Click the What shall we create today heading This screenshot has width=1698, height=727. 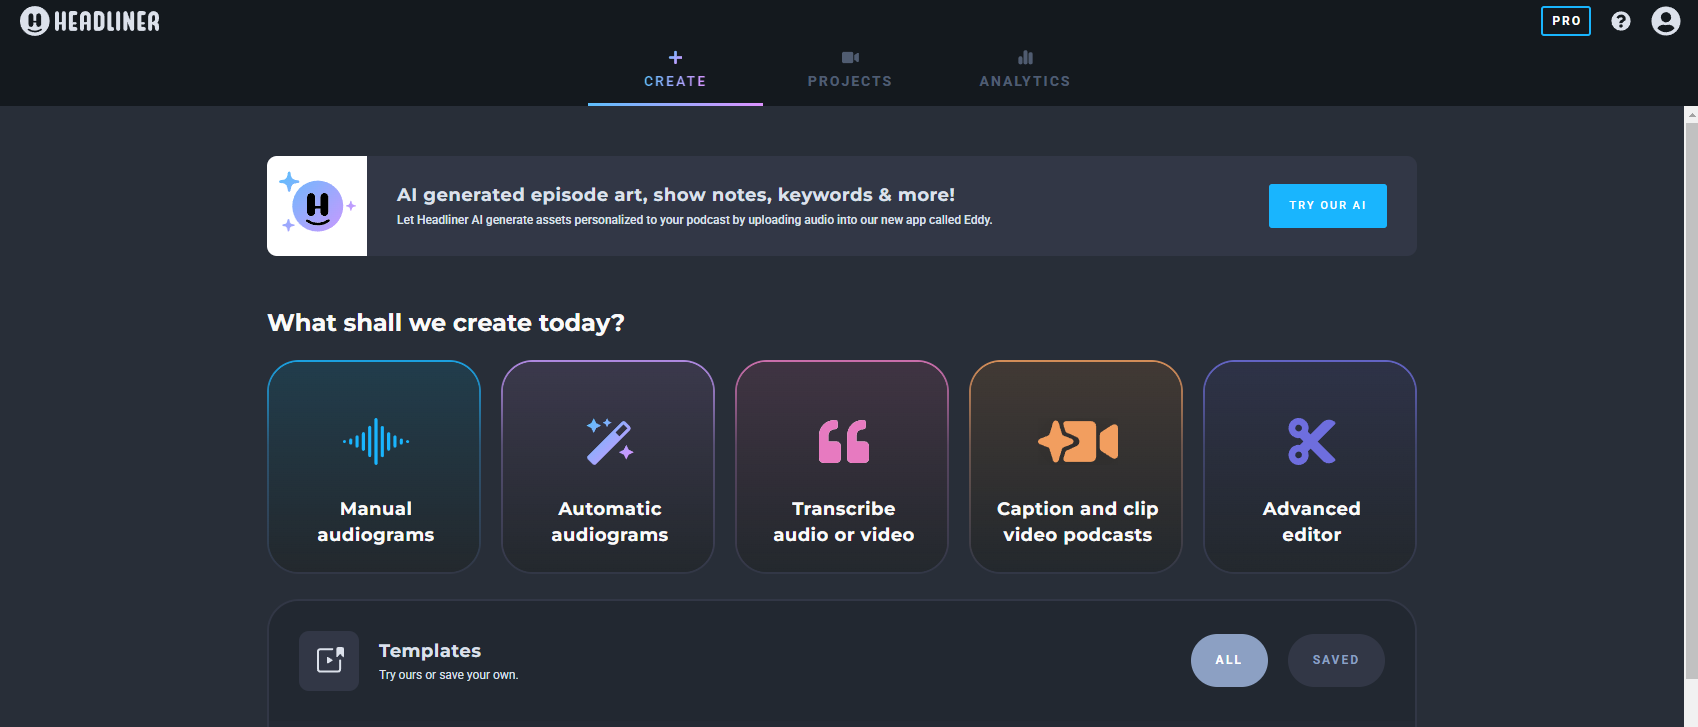pos(446,323)
